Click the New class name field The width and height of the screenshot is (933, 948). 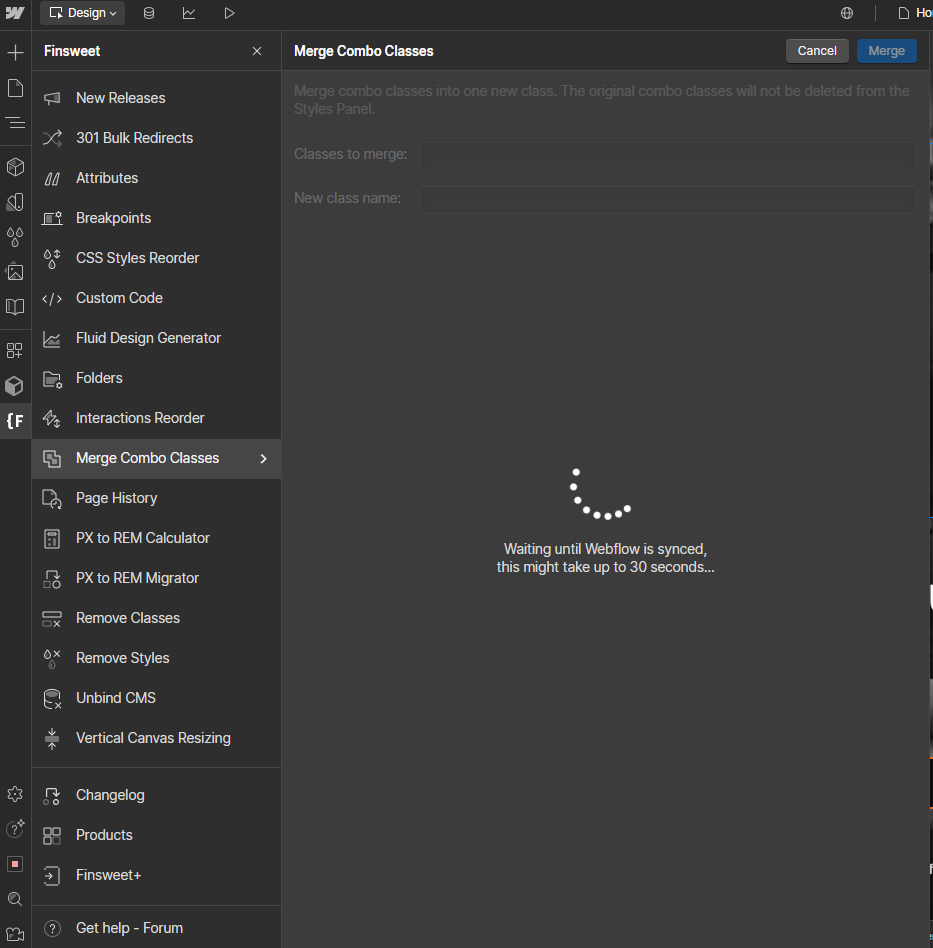pos(668,199)
